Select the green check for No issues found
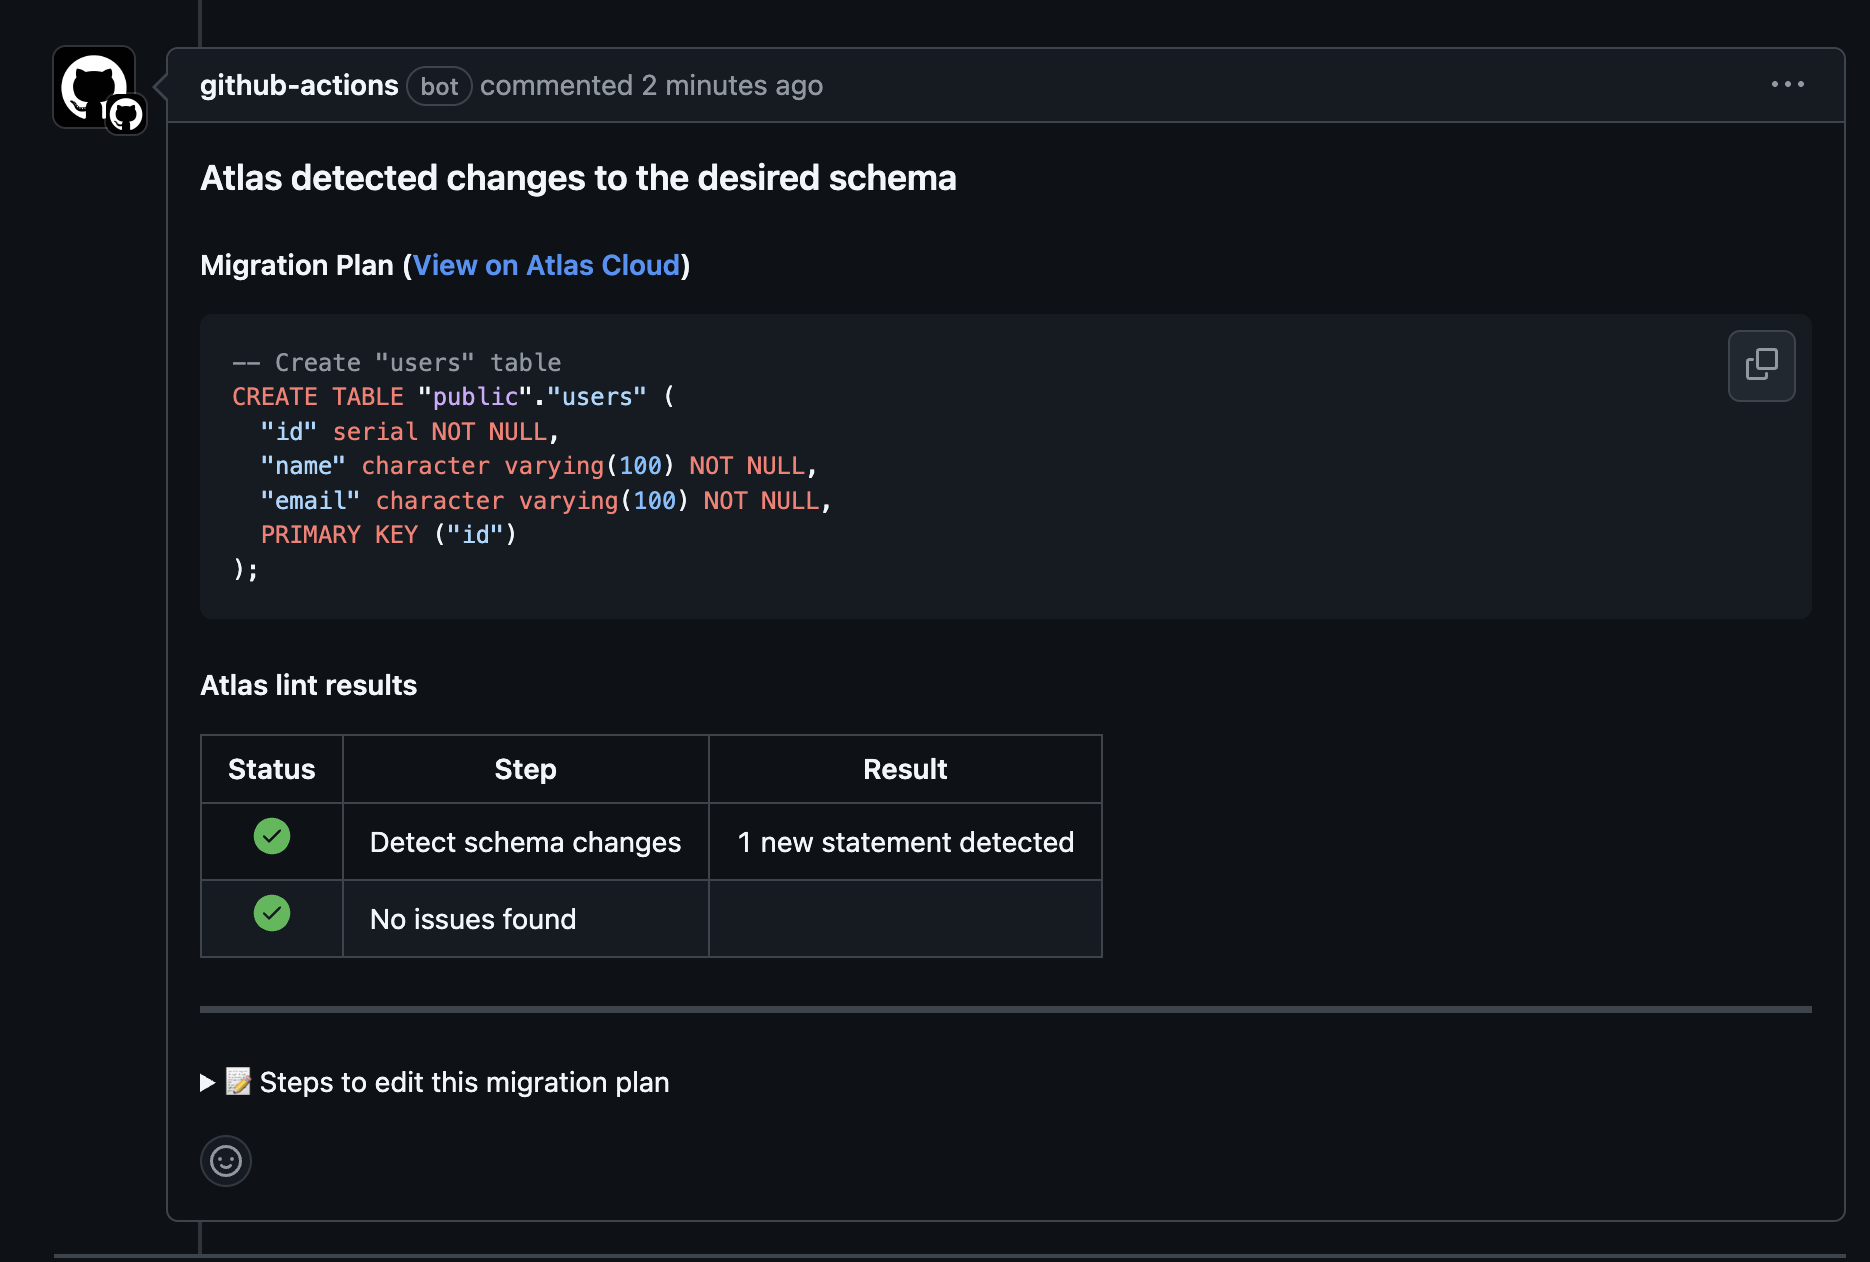Image resolution: width=1870 pixels, height=1262 pixels. point(271,912)
